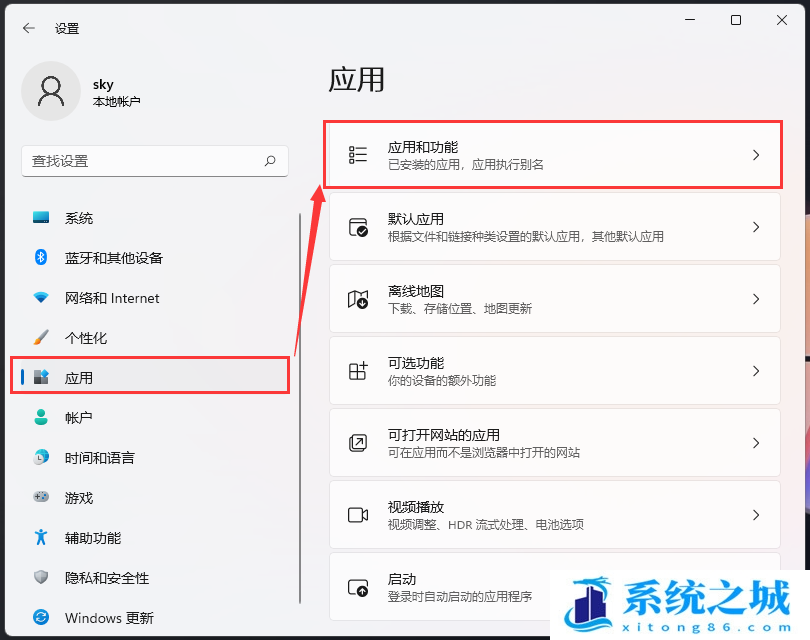Expand 可选功能 with its chevron
Image resolution: width=810 pixels, height=640 pixels.
coord(756,371)
